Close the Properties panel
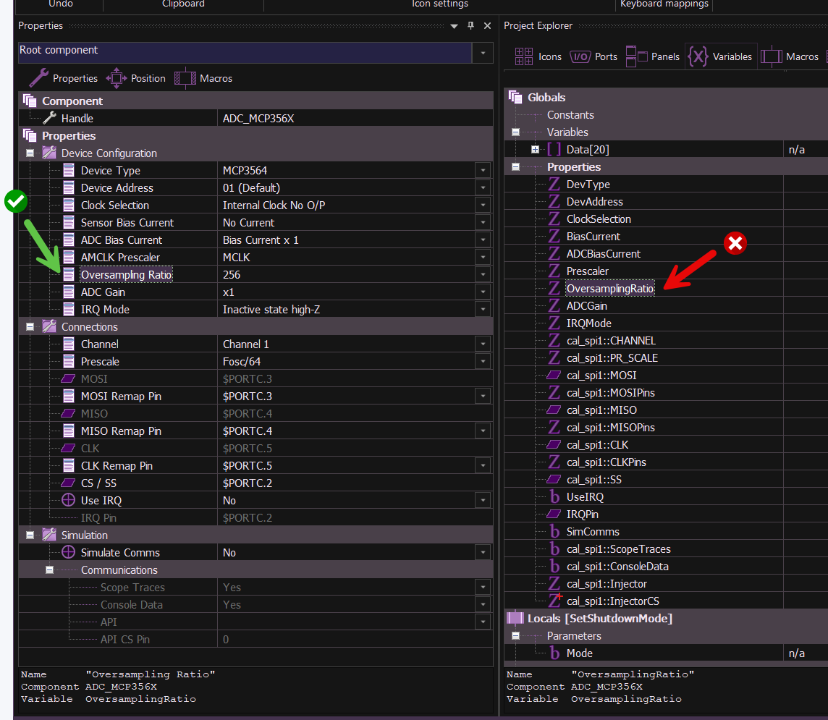Screen dimensions: 828x720 [487, 26]
